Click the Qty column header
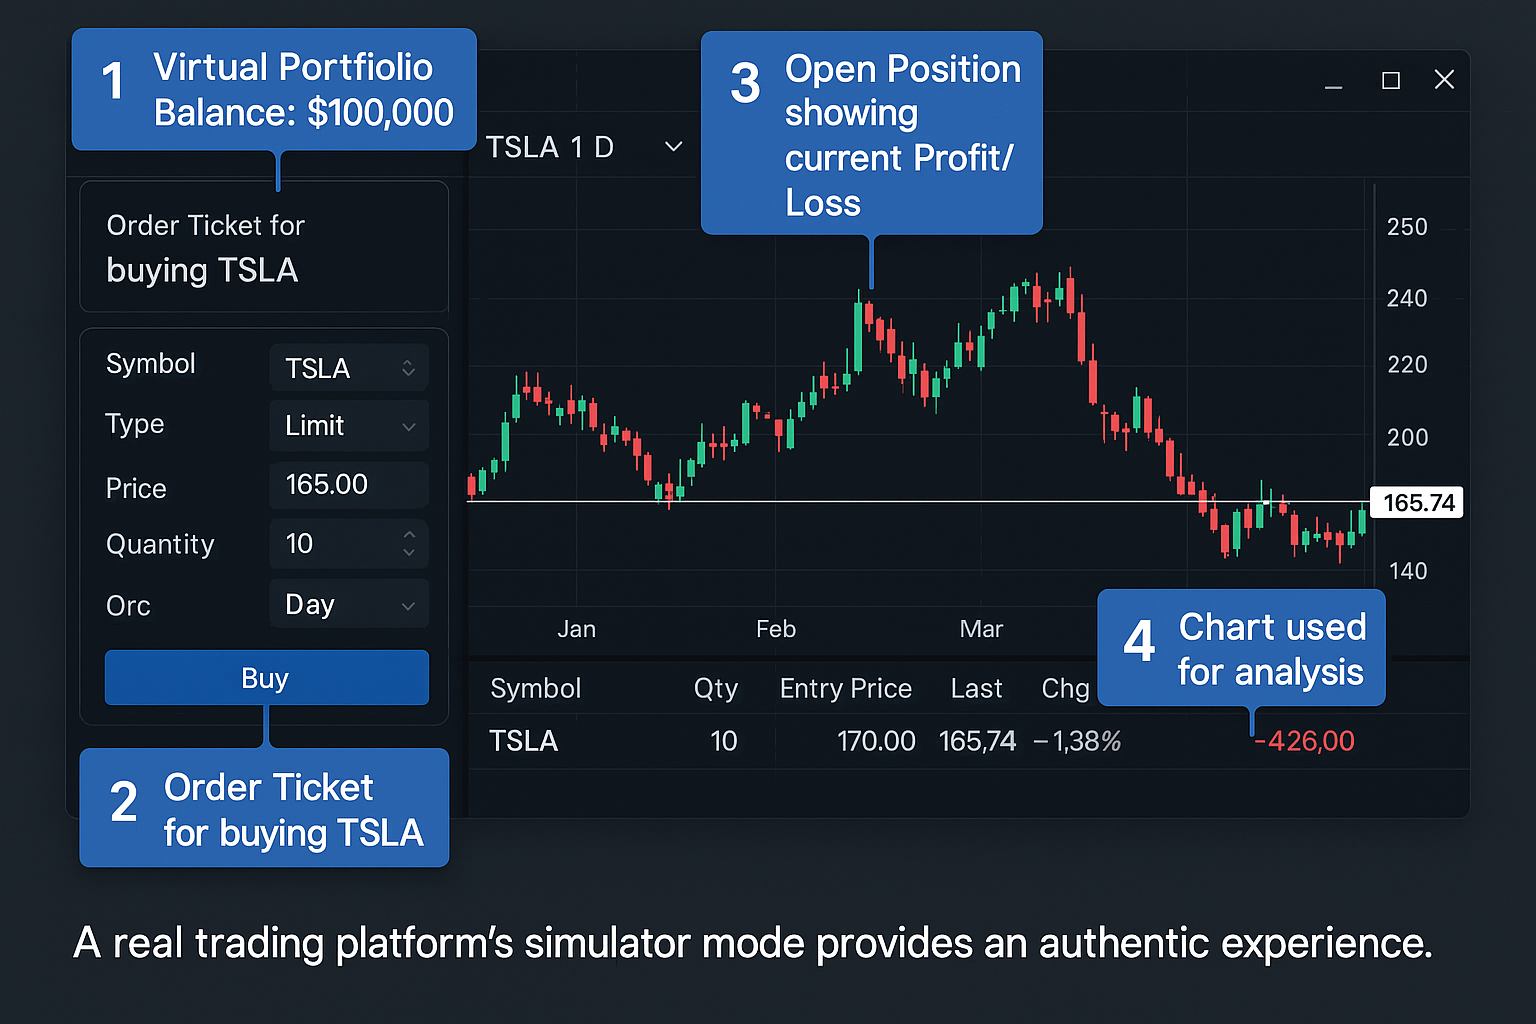1536x1024 pixels. [x=715, y=688]
